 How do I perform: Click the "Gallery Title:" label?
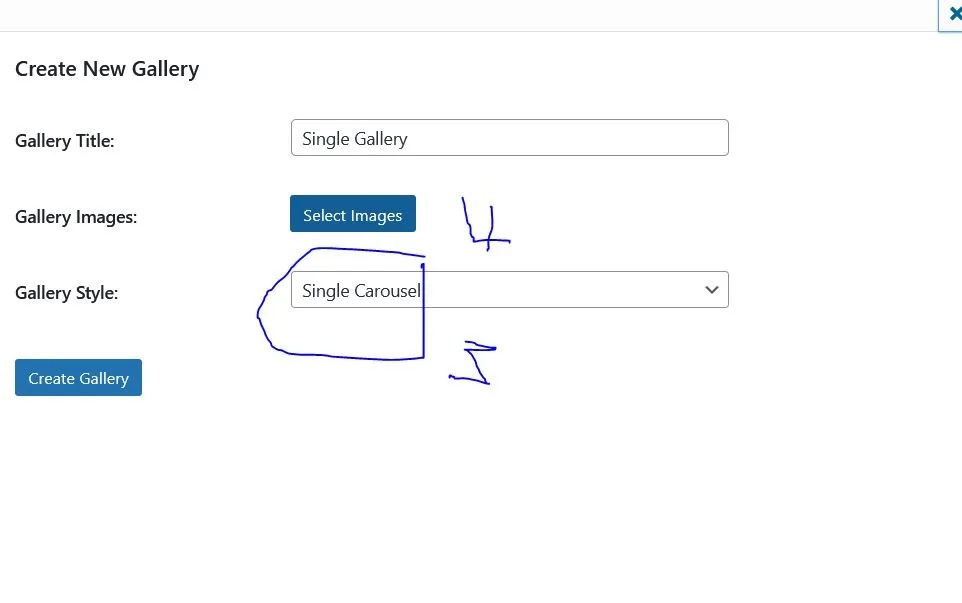click(65, 141)
